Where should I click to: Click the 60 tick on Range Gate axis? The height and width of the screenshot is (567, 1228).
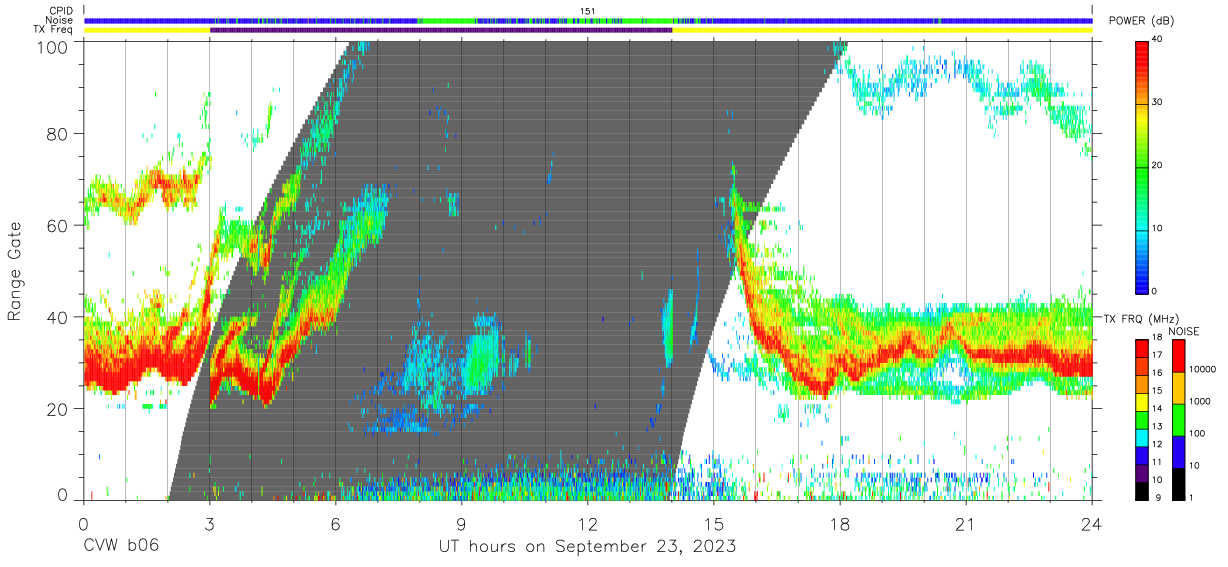[x=58, y=226]
